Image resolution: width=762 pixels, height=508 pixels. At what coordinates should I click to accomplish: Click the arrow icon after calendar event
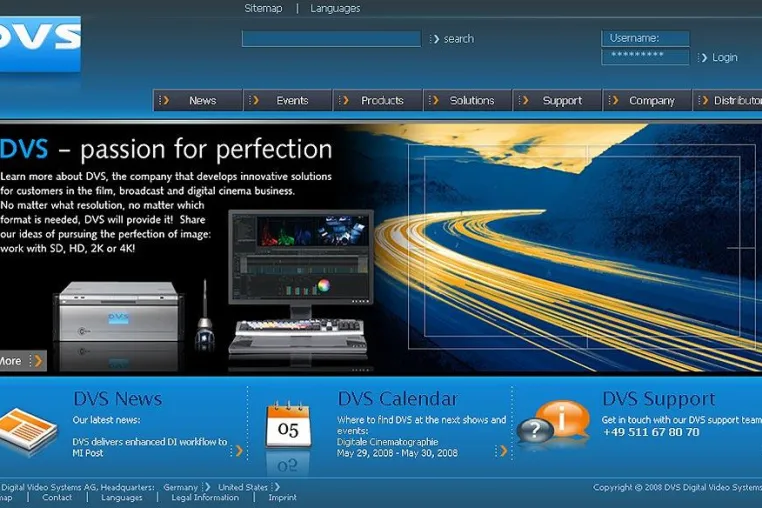point(502,451)
